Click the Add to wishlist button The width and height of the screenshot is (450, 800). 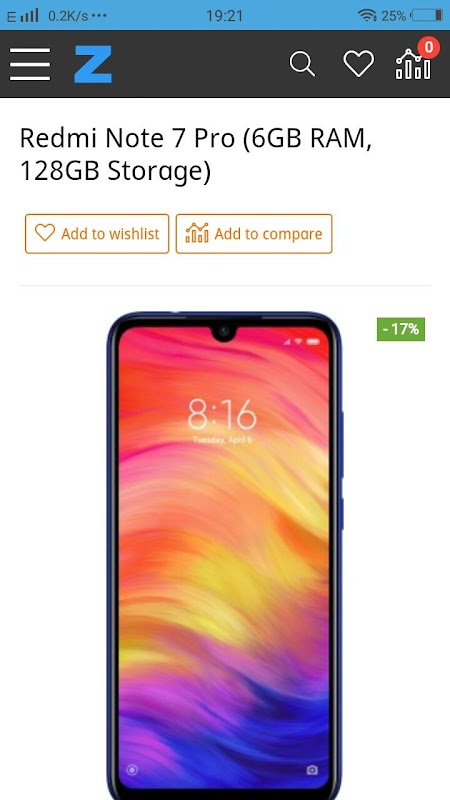pyautogui.click(x=97, y=234)
